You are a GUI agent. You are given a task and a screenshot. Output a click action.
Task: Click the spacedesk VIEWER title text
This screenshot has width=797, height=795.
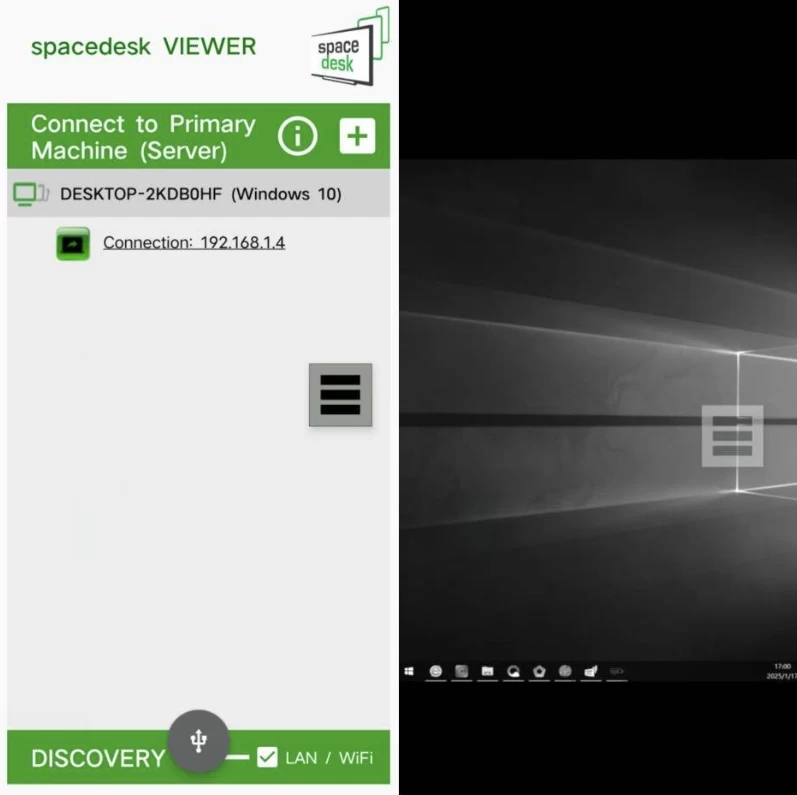coord(143,47)
